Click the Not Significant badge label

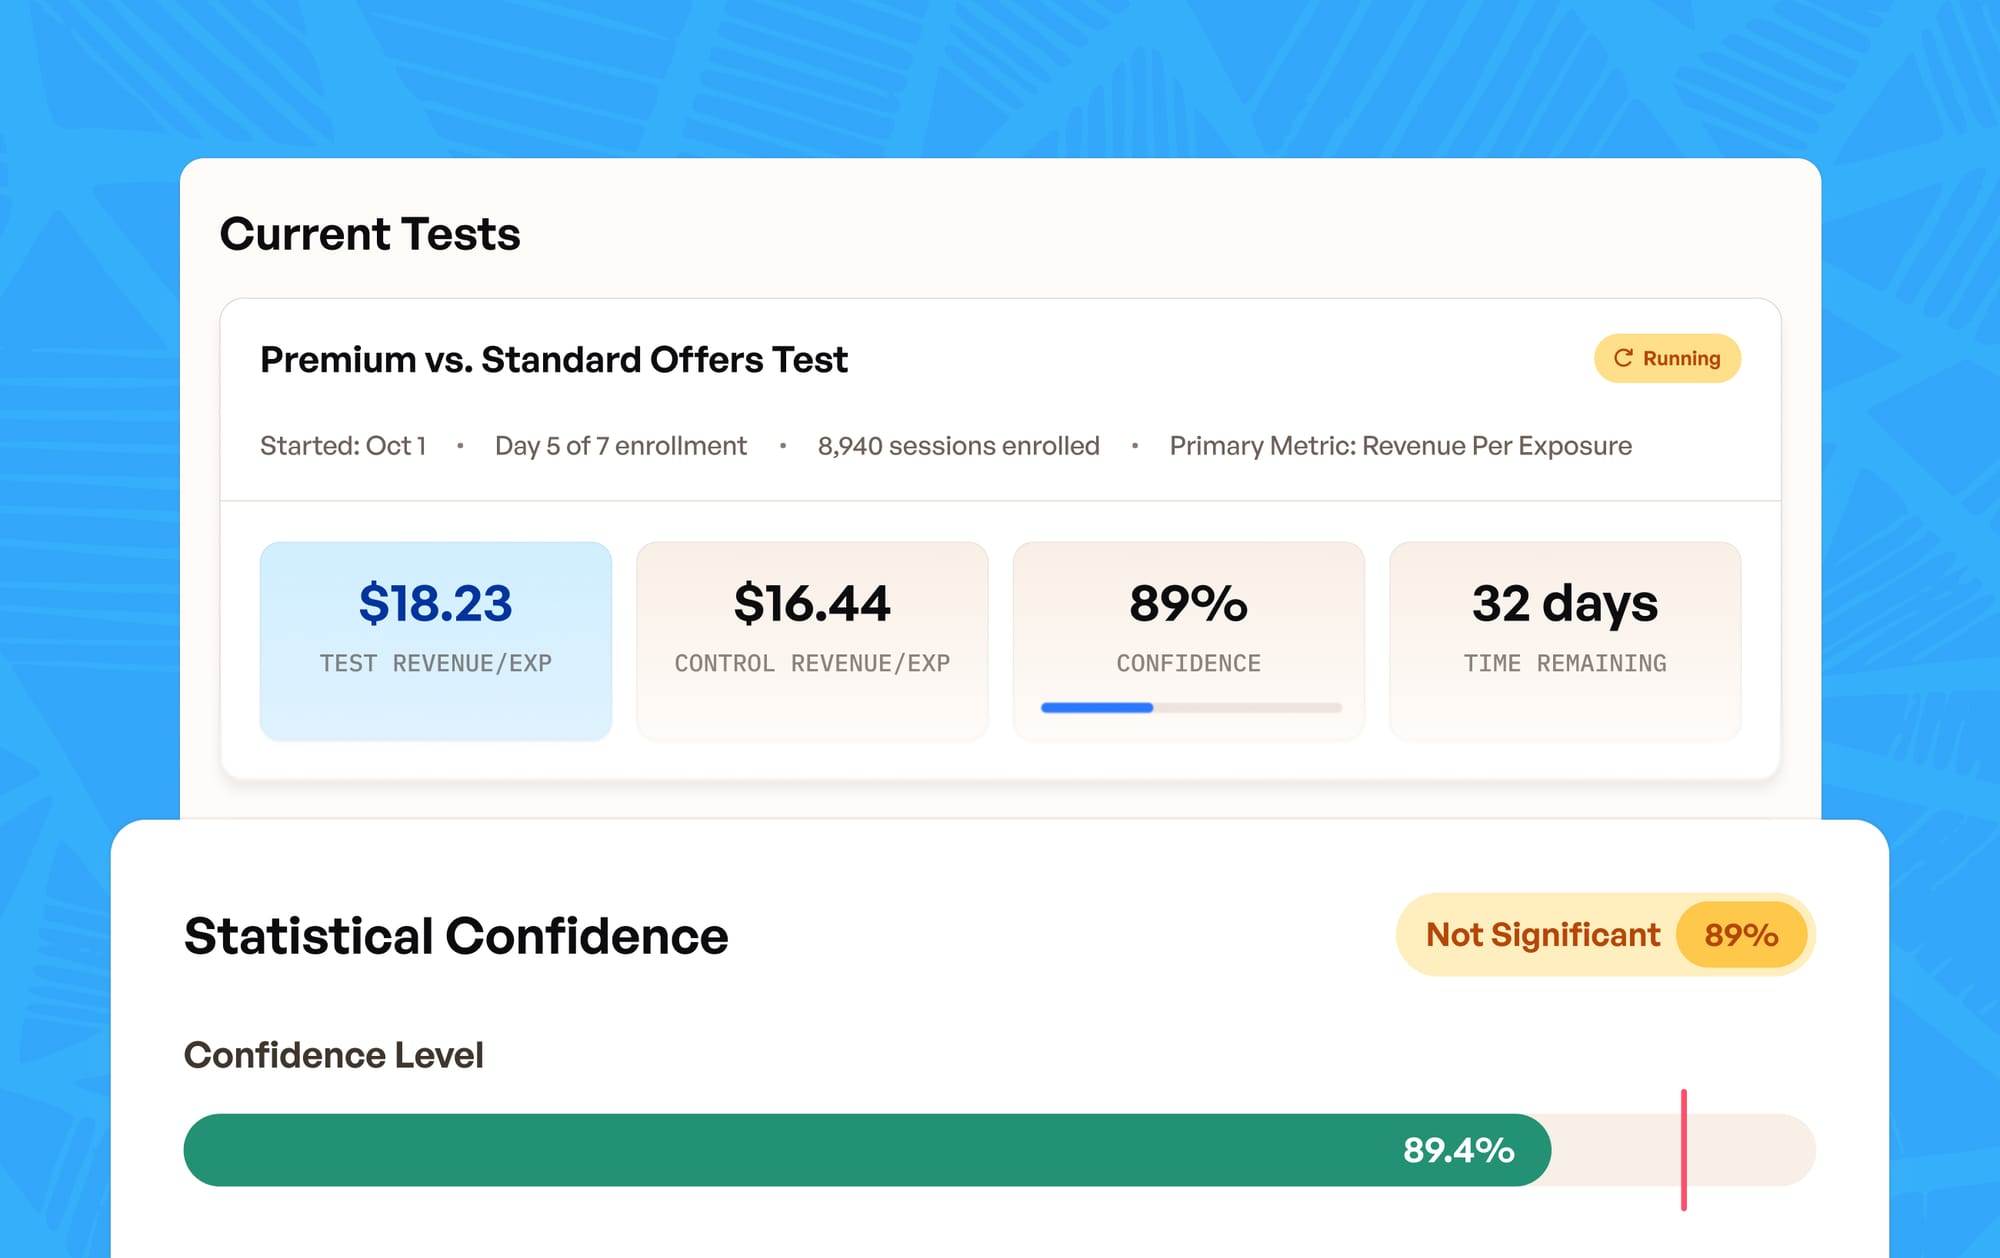1542,935
